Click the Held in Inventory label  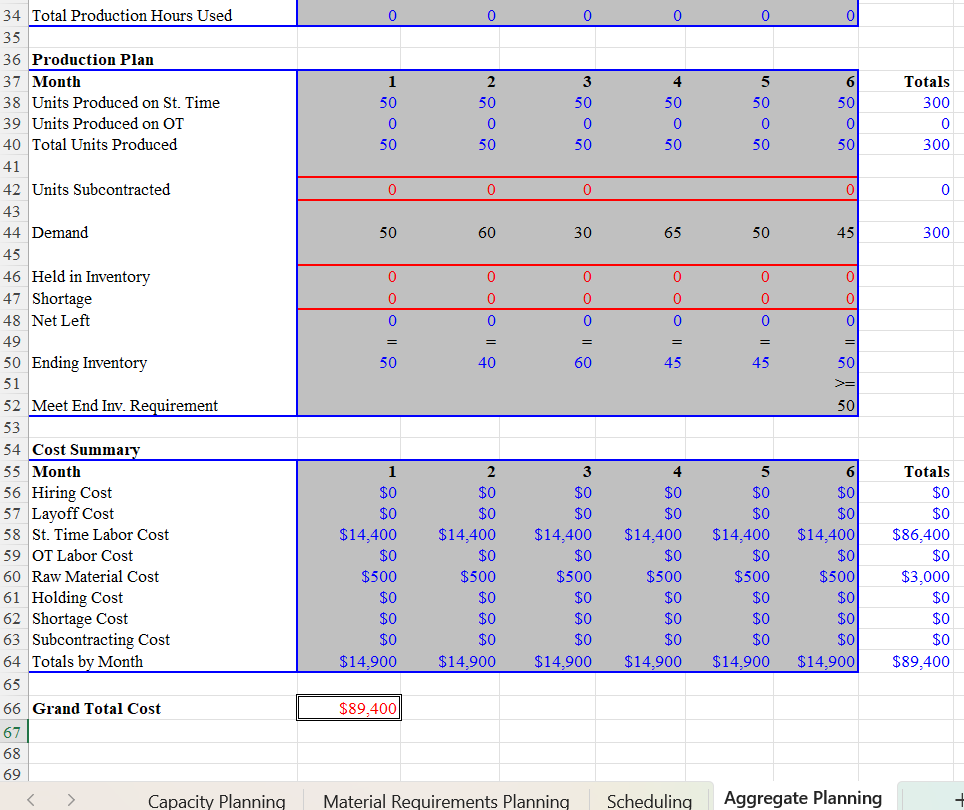tap(91, 277)
